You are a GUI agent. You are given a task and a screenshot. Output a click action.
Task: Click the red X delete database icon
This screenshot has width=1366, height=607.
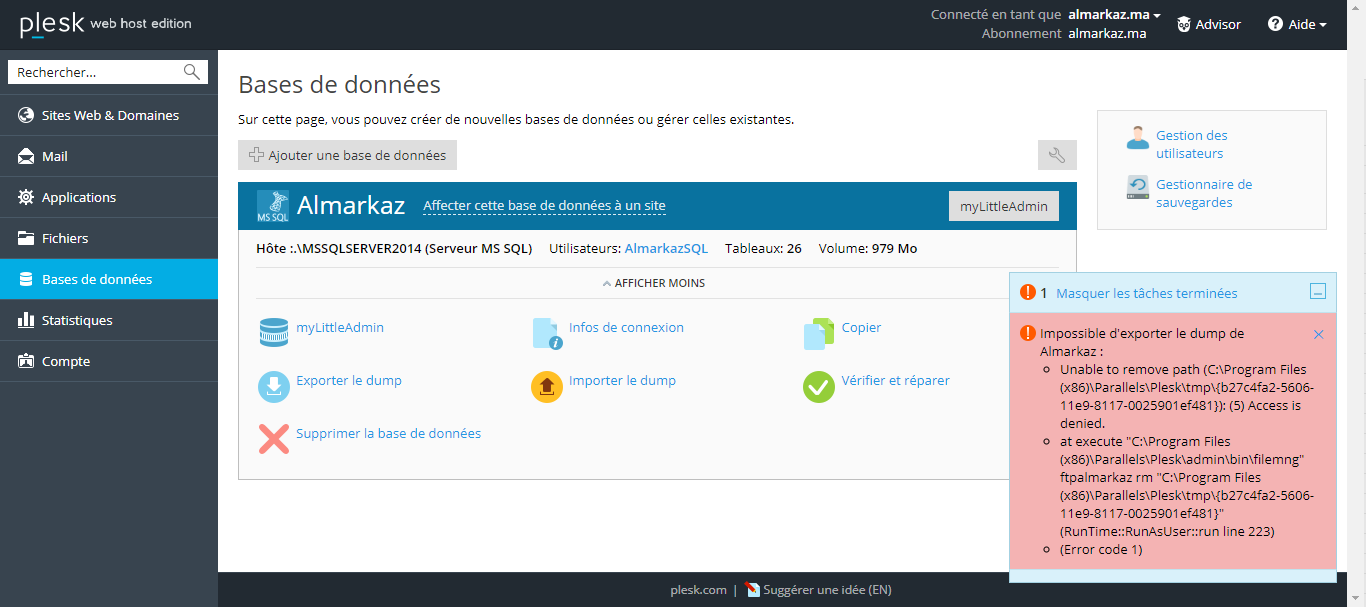(274, 440)
